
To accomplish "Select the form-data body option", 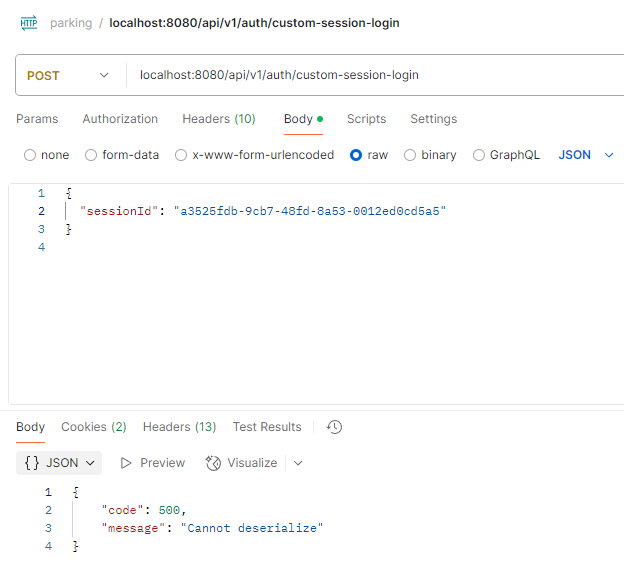I will pyautogui.click(x=122, y=155).
